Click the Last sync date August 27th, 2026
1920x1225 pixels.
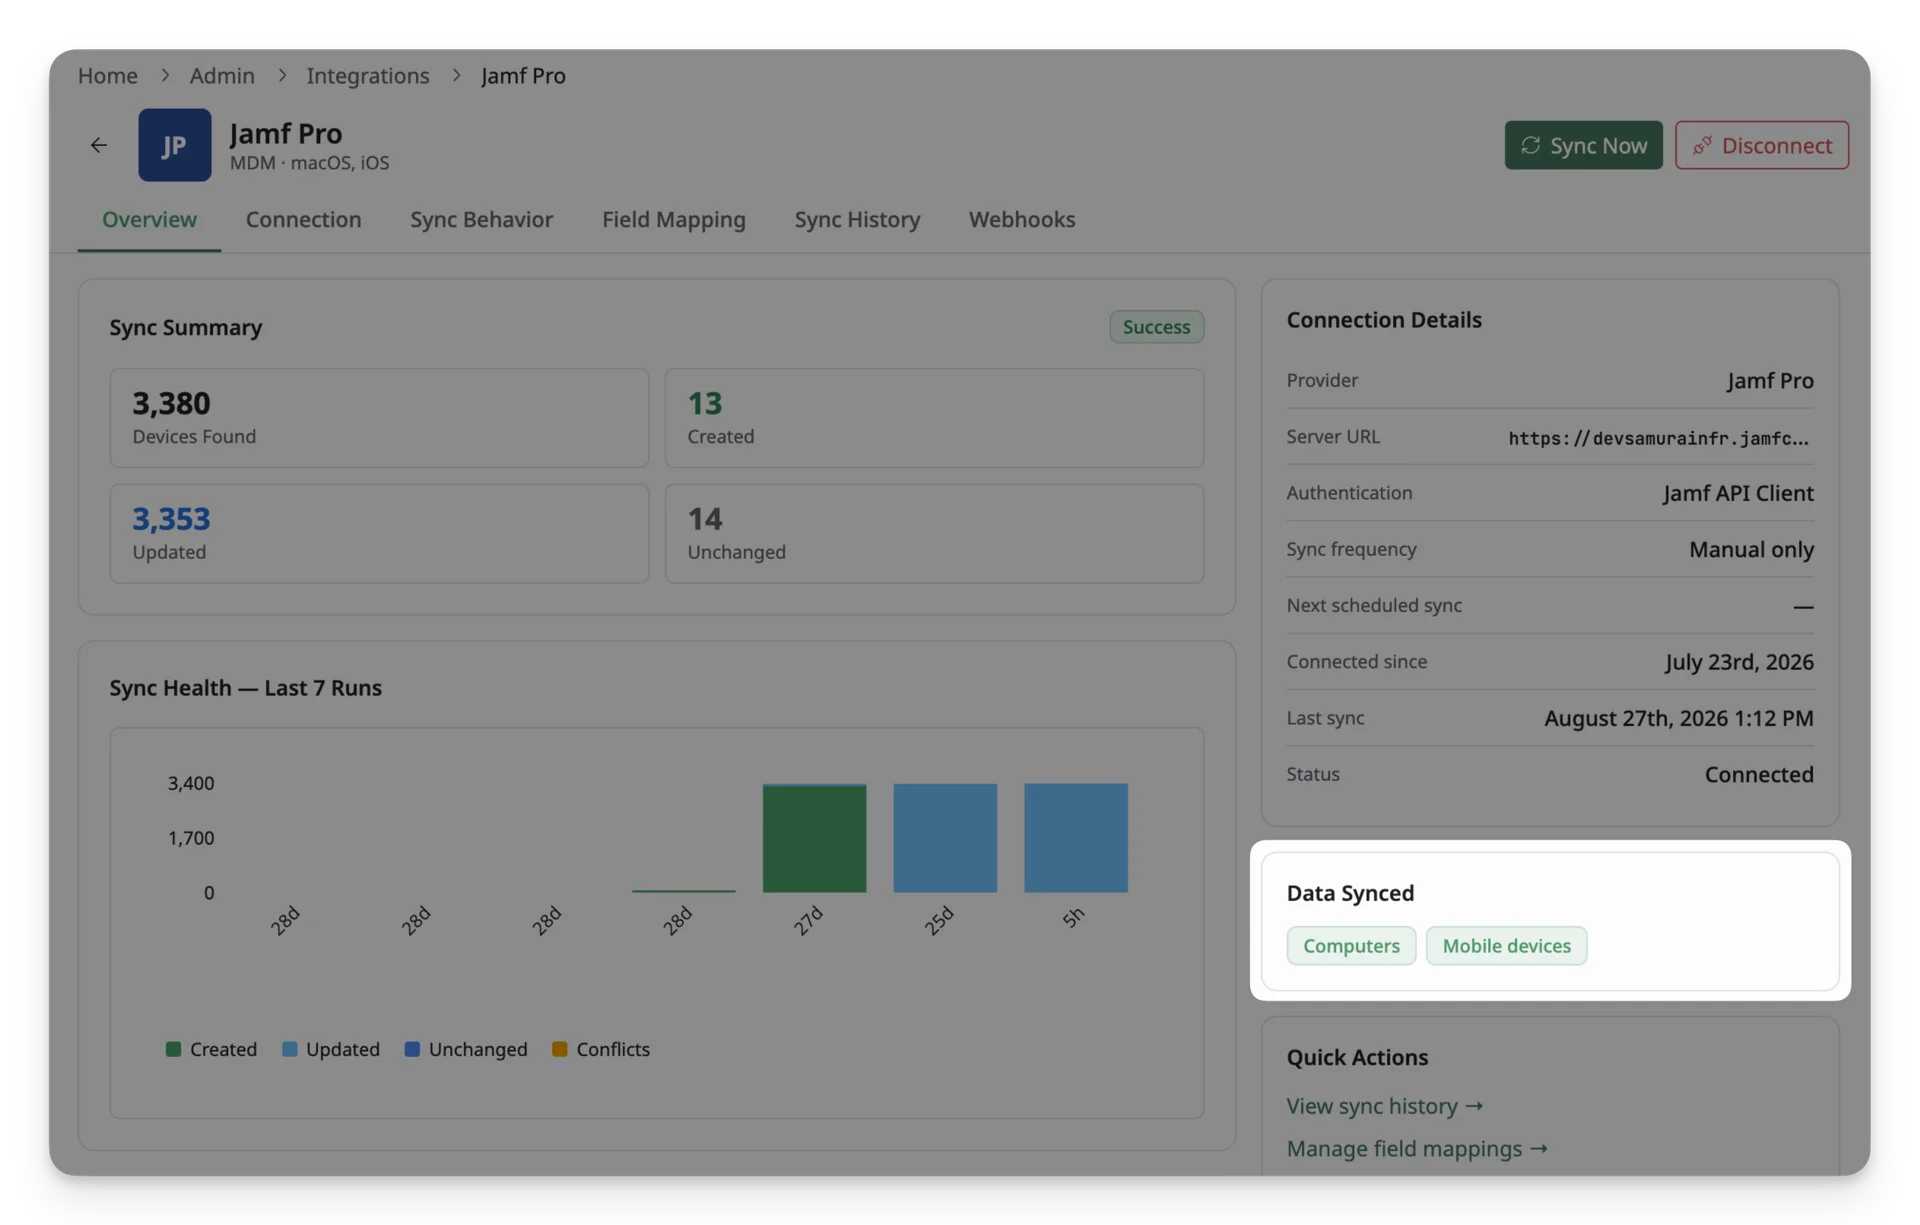click(x=1678, y=718)
